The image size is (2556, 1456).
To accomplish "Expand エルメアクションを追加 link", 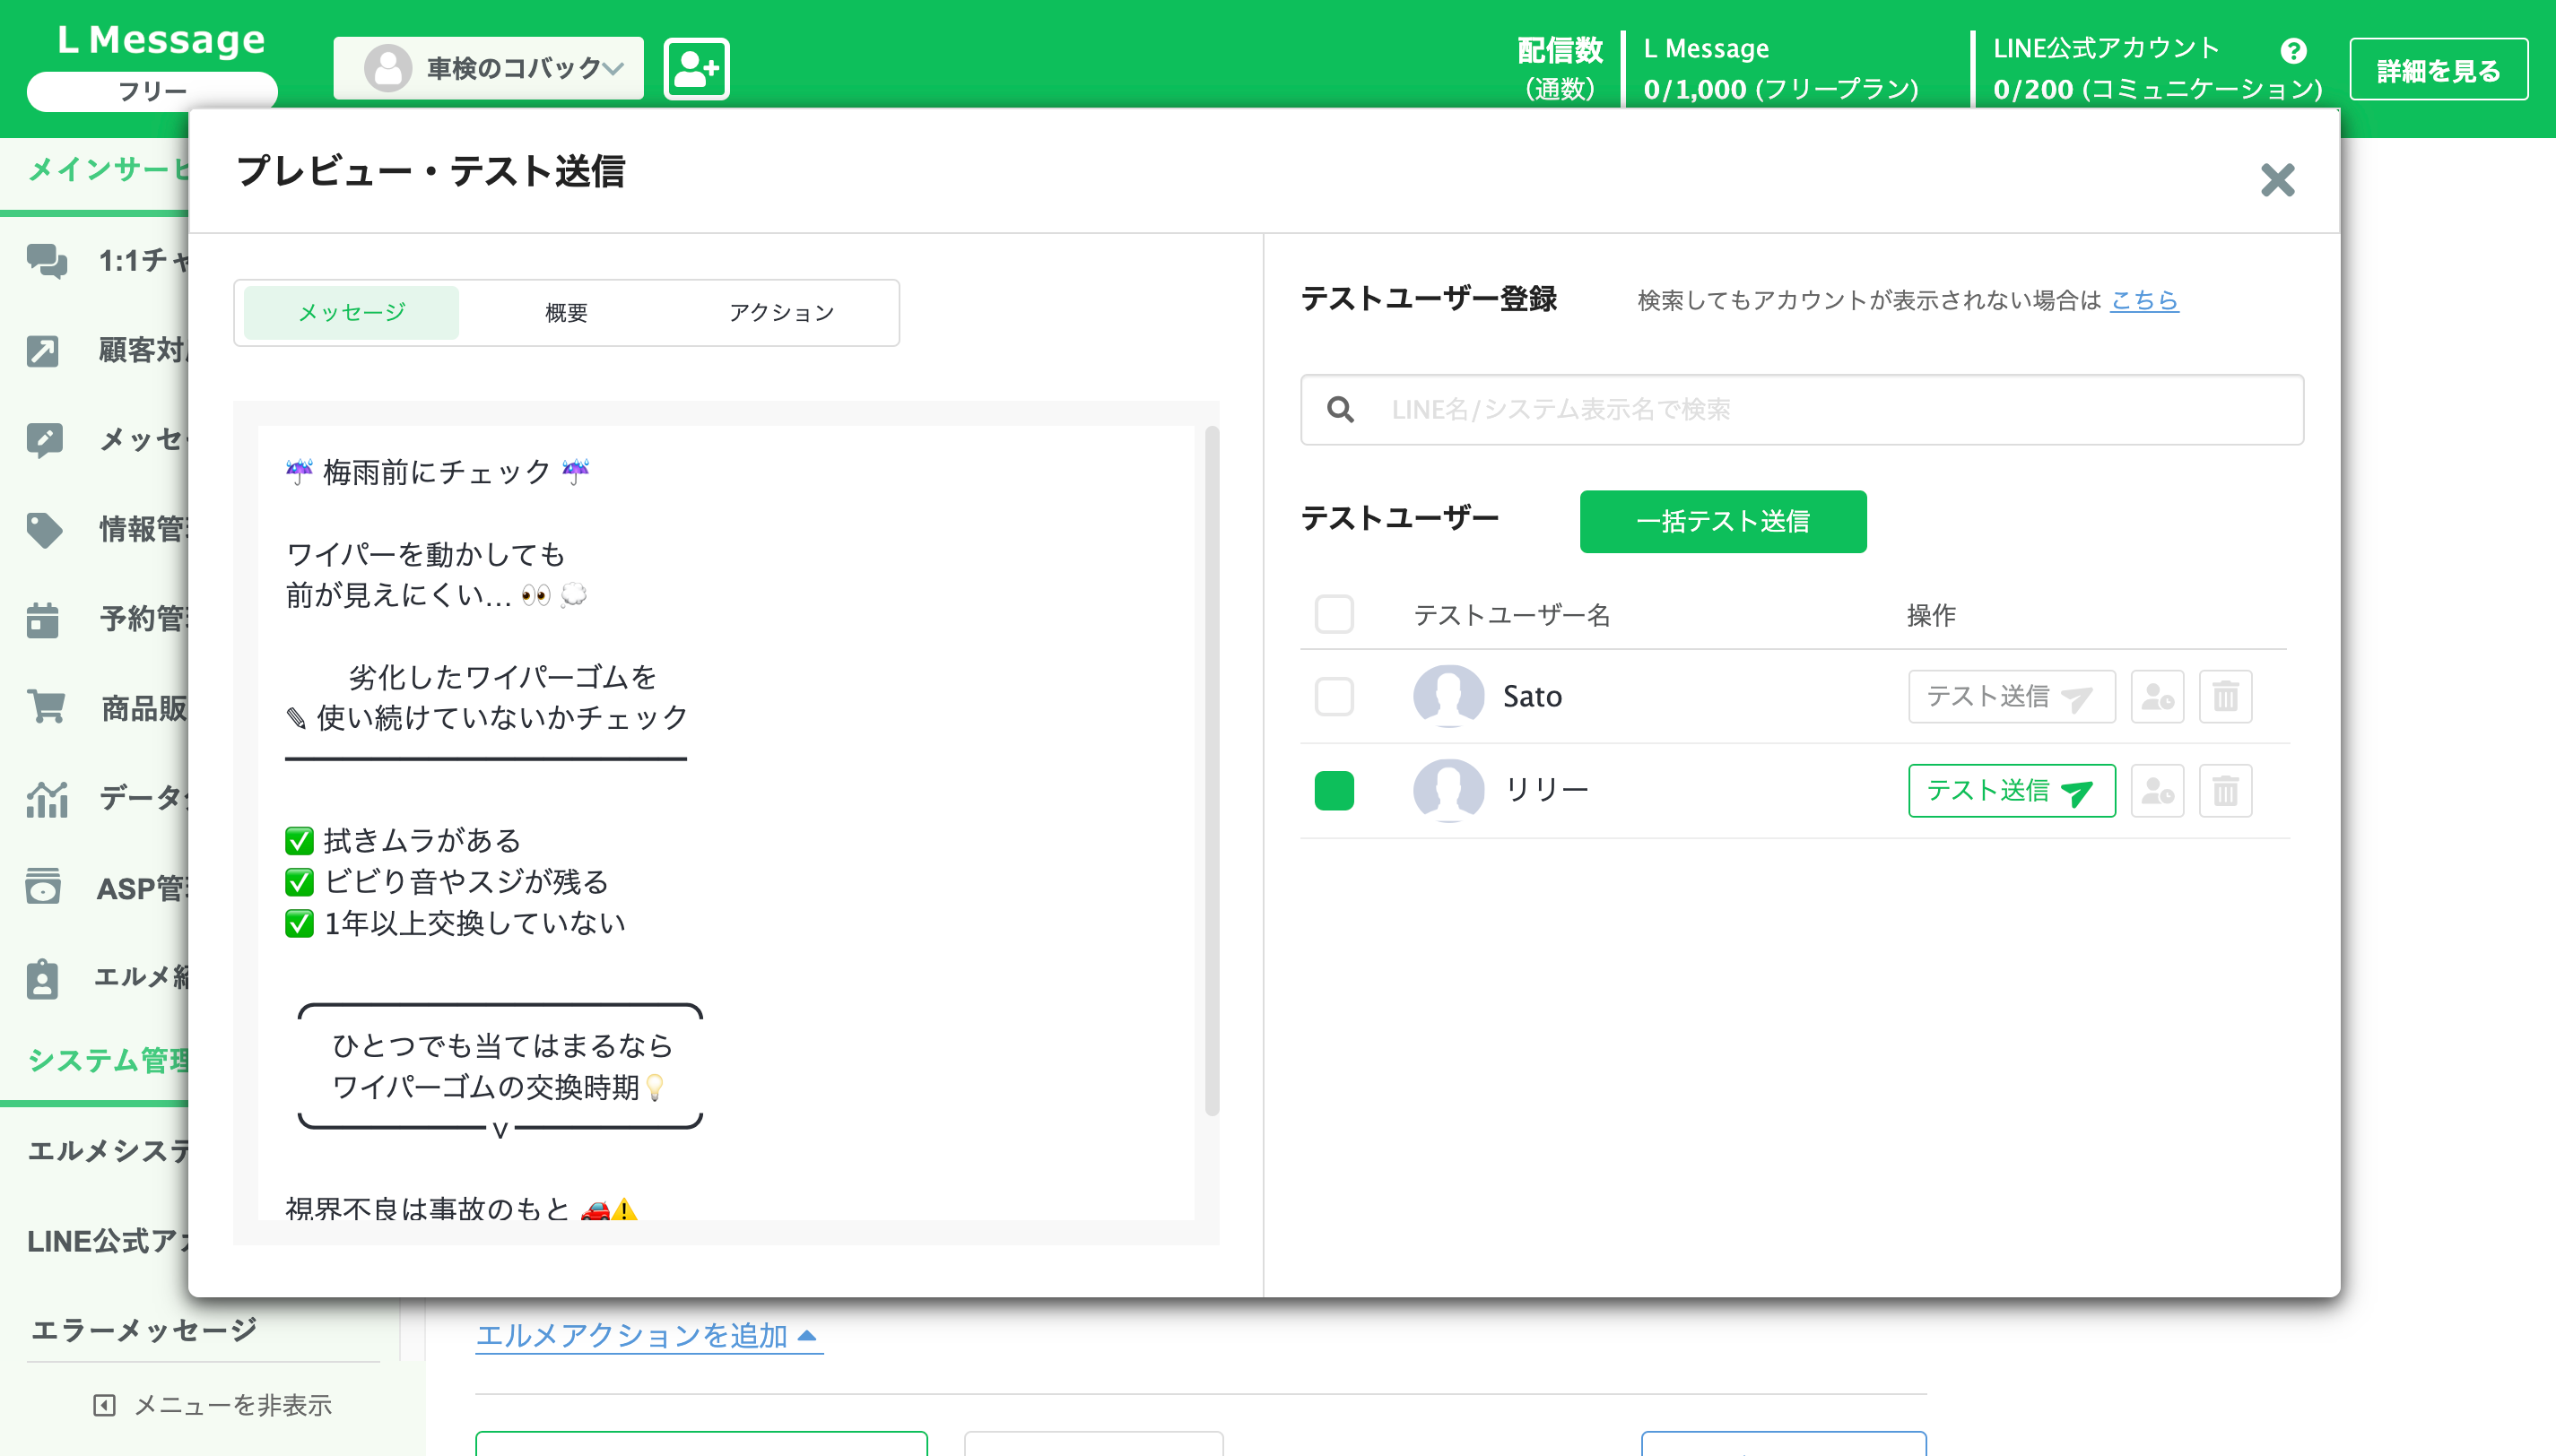I will tap(648, 1336).
